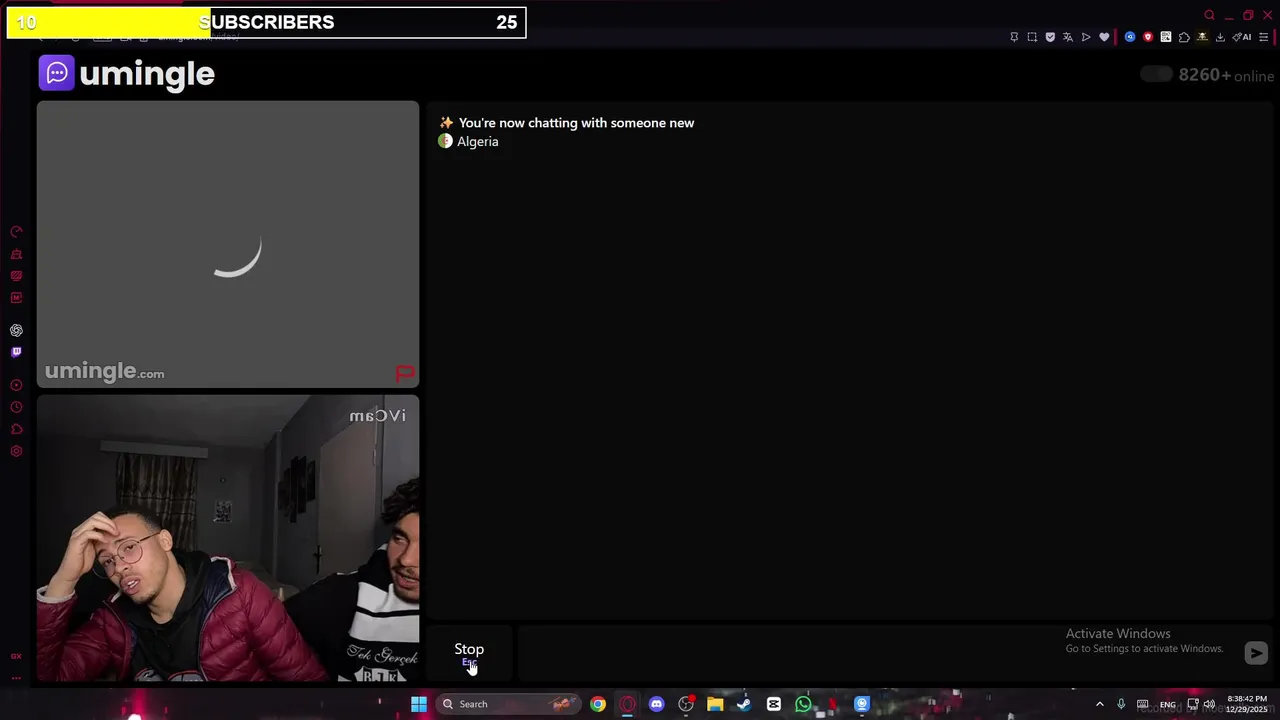The image size is (1280, 720).
Task: Click the shield check icon in toolbar
Action: [1050, 37]
